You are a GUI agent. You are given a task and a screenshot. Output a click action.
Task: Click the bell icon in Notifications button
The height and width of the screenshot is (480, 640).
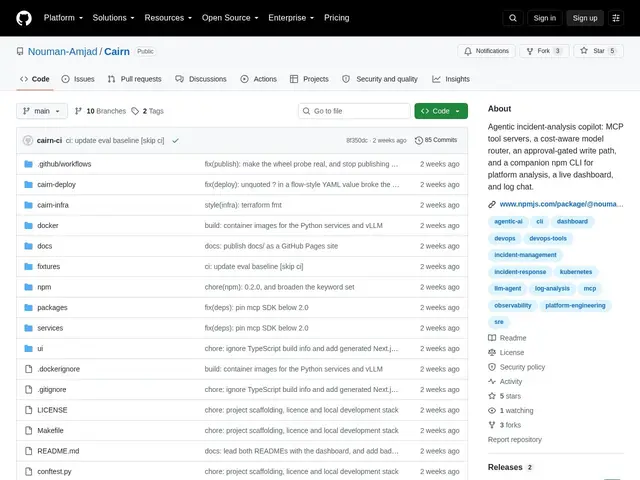point(468,51)
